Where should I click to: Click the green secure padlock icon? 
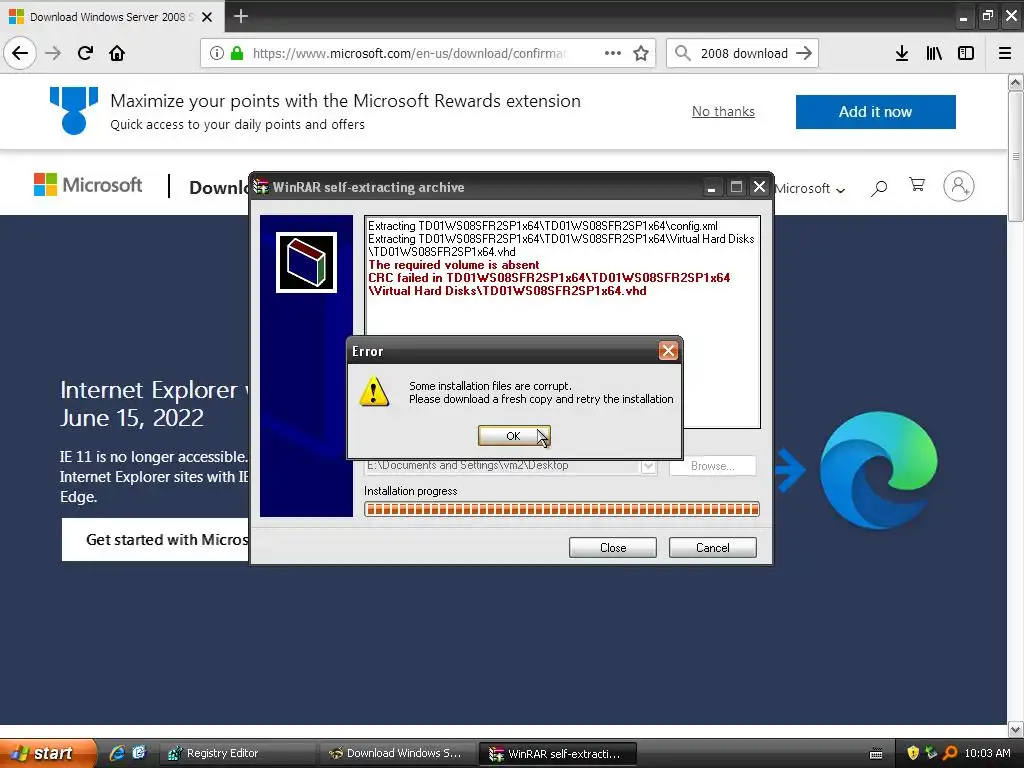pyautogui.click(x=237, y=53)
